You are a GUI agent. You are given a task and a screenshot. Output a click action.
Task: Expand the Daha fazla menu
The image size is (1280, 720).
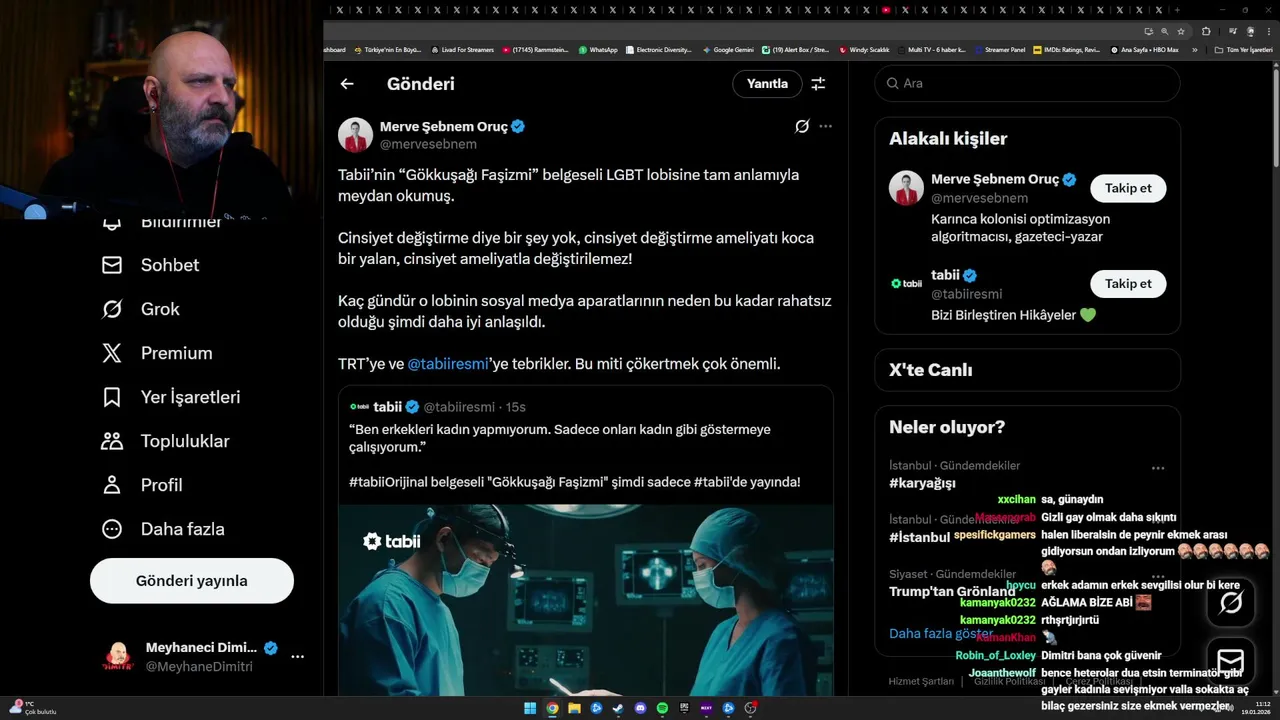(163, 529)
